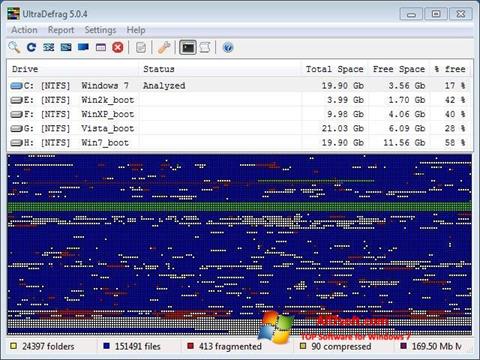Click the blue Help question icon

pos(228,47)
